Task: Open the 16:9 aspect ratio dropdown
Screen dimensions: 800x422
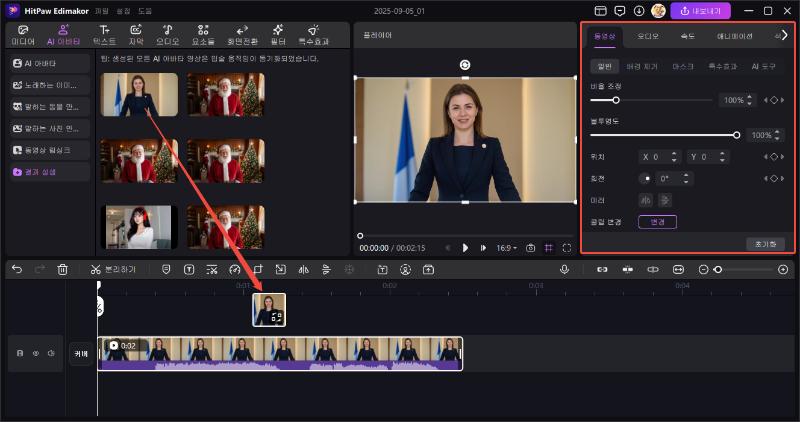Action: (x=507, y=248)
